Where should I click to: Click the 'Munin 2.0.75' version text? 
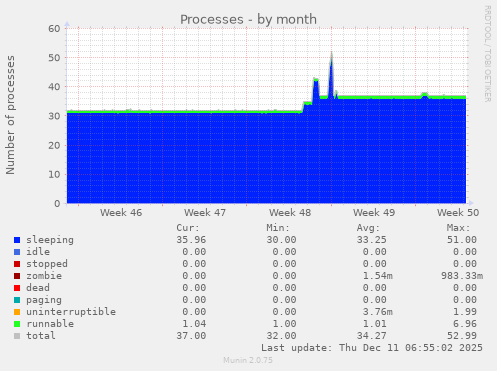[248, 360]
